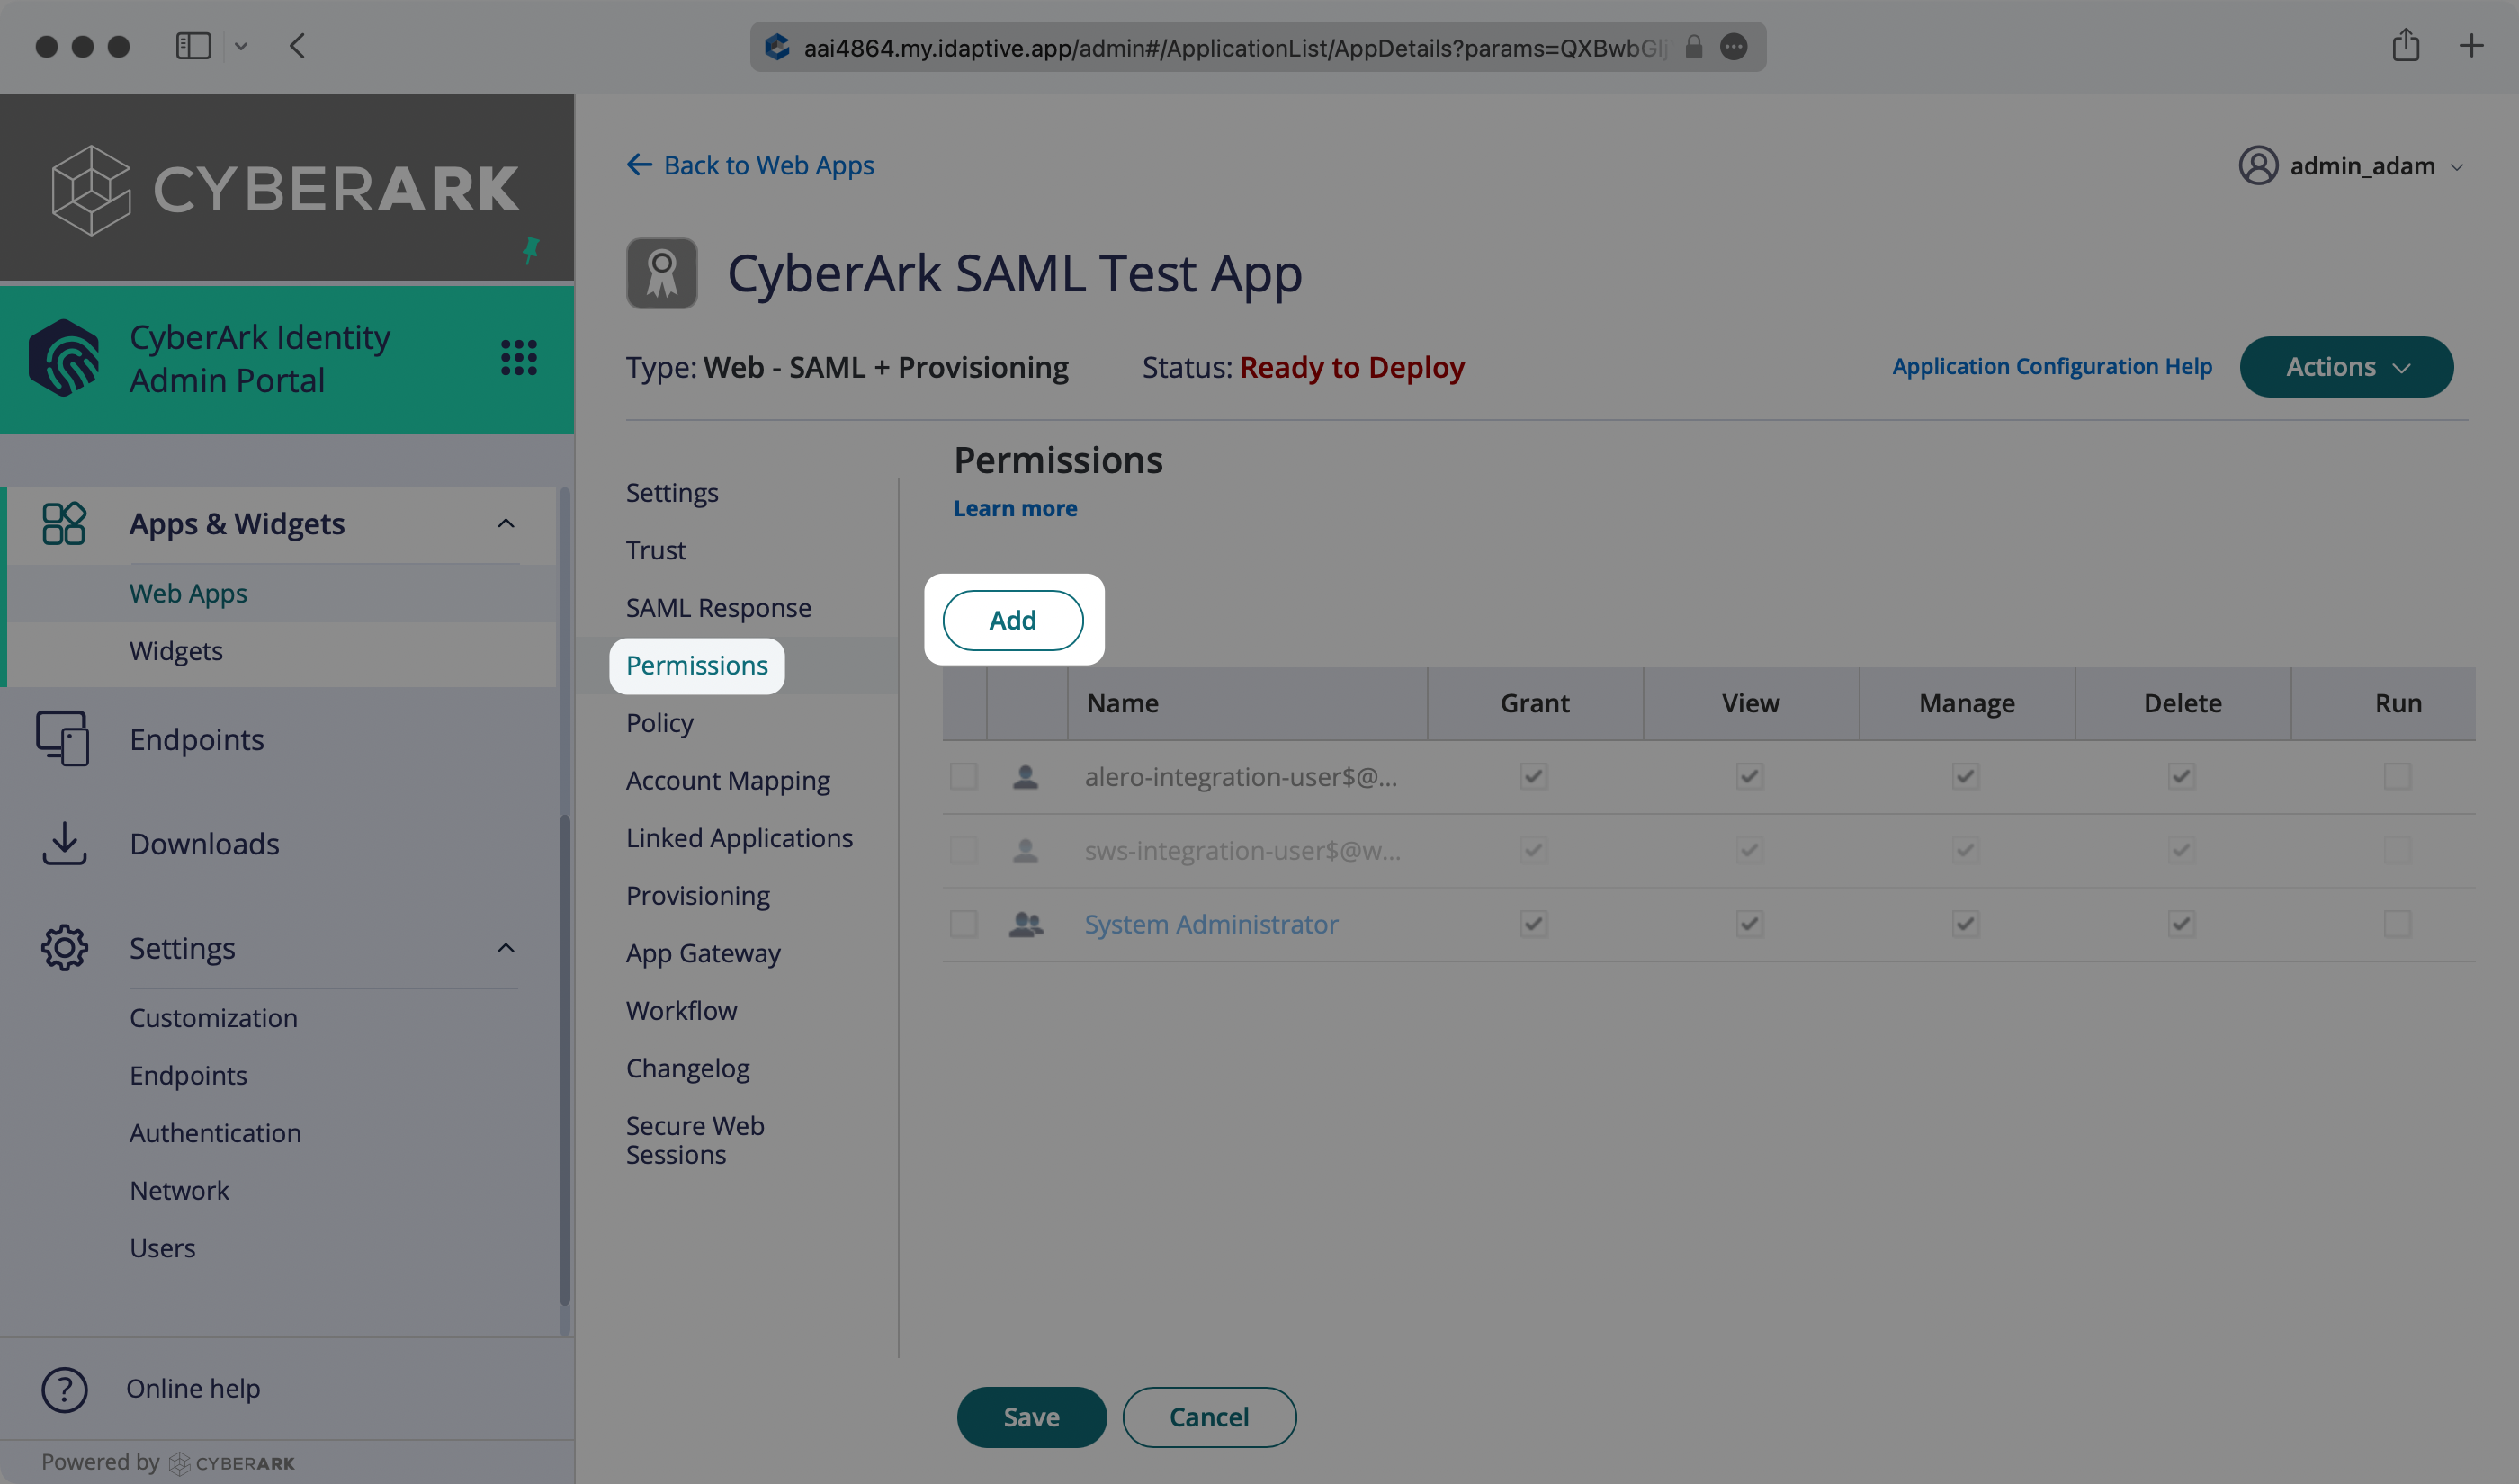This screenshot has width=2519, height=1484.
Task: Click the Online help icon
Action: click(x=62, y=1389)
